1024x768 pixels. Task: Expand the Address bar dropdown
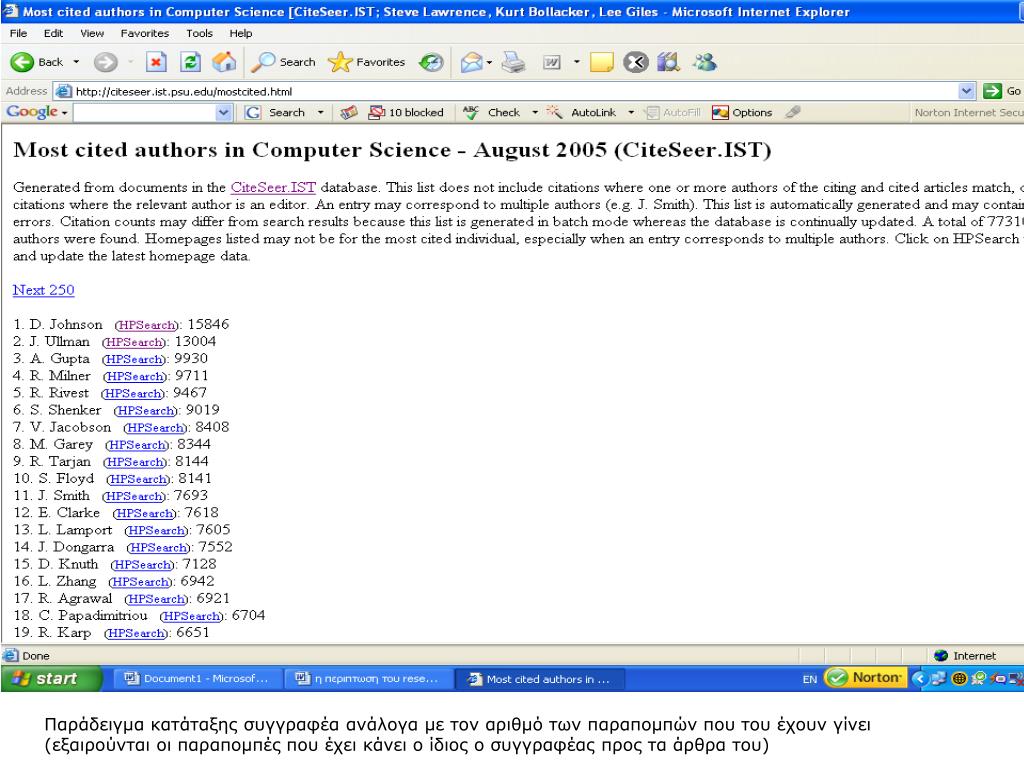pos(967,91)
